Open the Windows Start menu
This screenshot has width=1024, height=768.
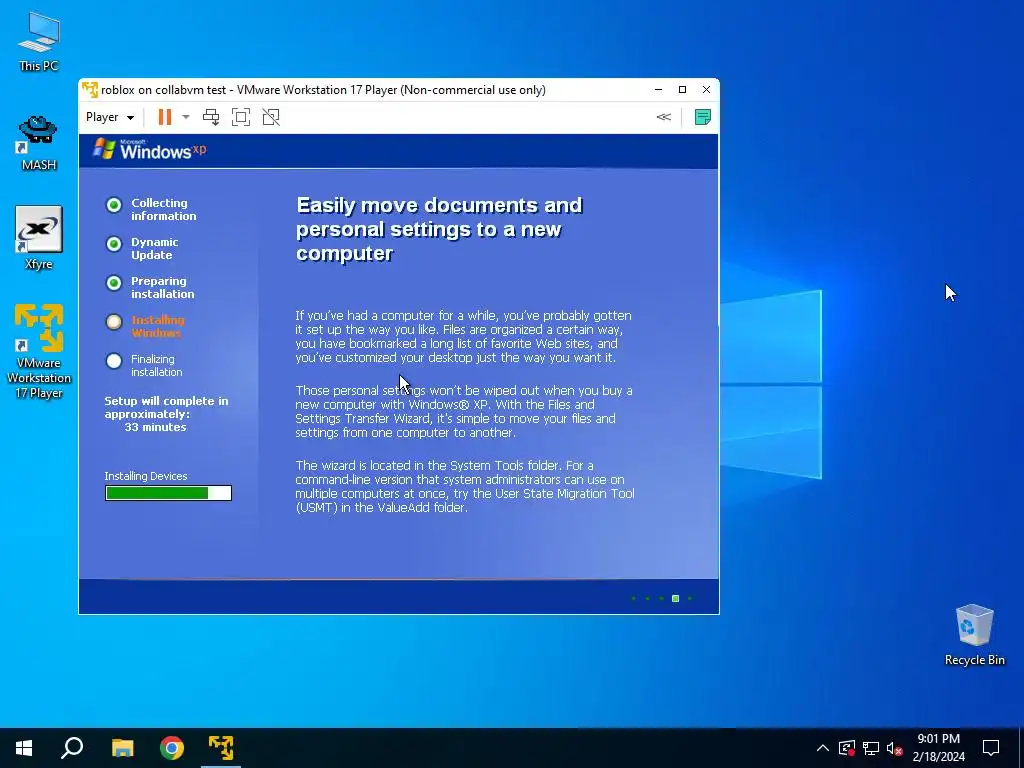[x=24, y=748]
